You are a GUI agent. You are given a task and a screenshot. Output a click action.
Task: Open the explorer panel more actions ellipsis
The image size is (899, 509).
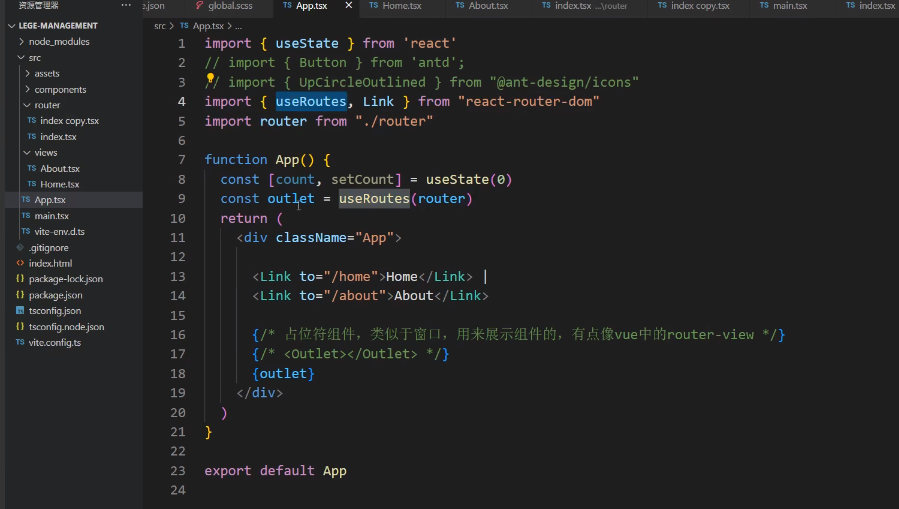pyautogui.click(x=126, y=5)
